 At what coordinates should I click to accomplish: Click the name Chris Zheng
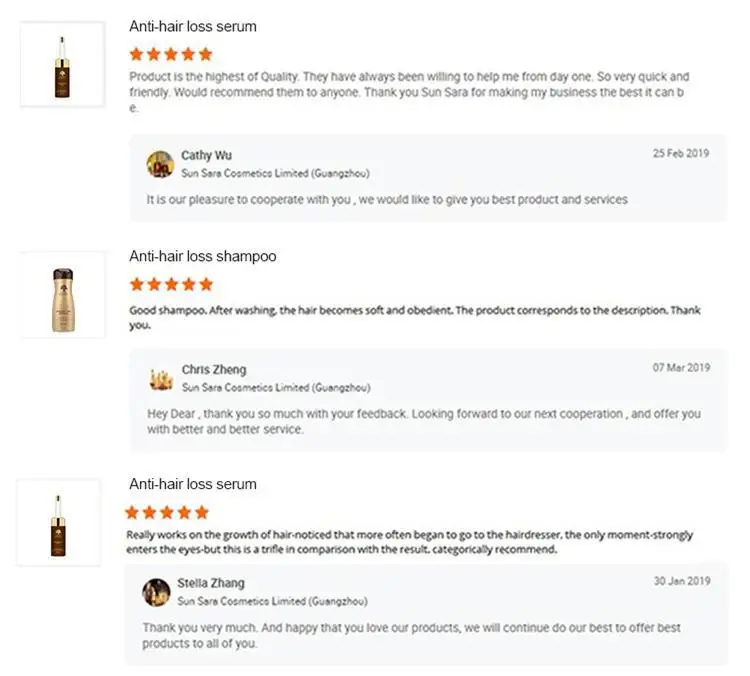coord(214,370)
